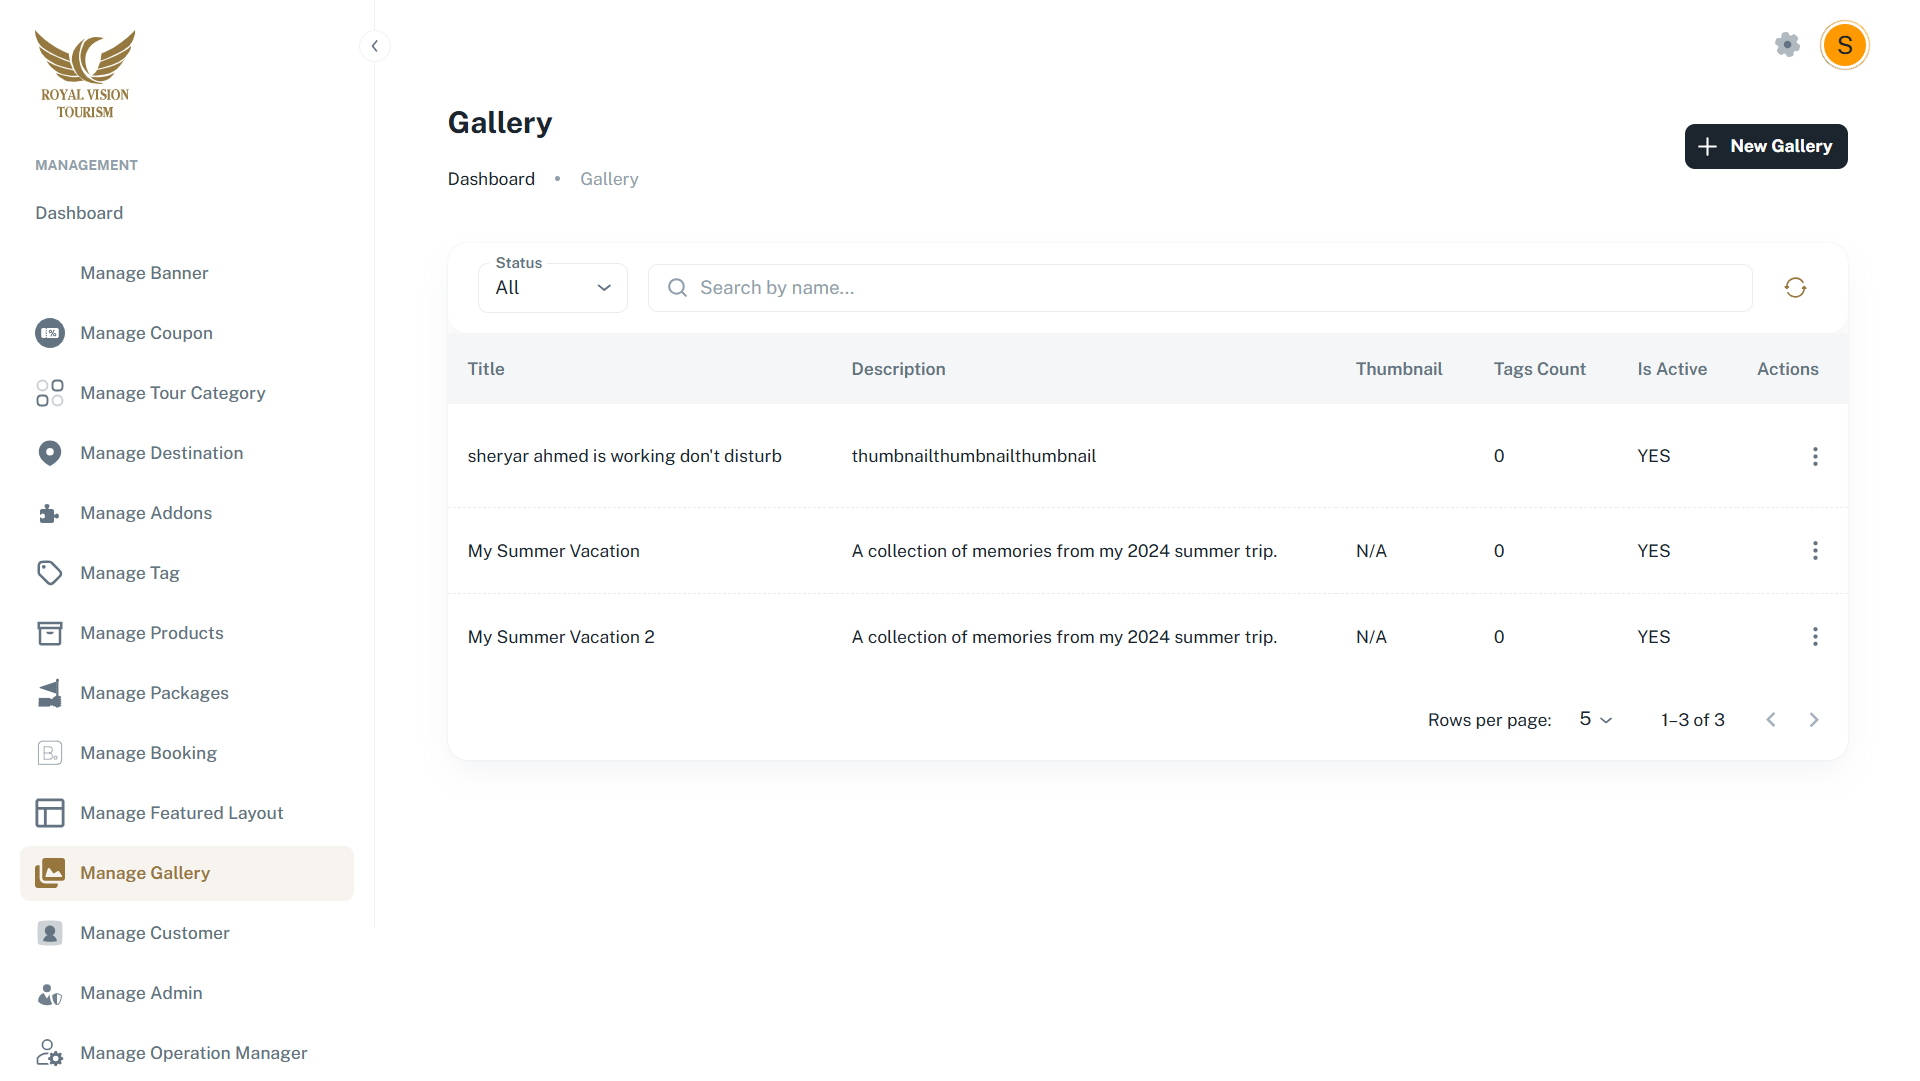The image size is (1920, 1081).
Task: Click the settings gear icon
Action: [1787, 45]
